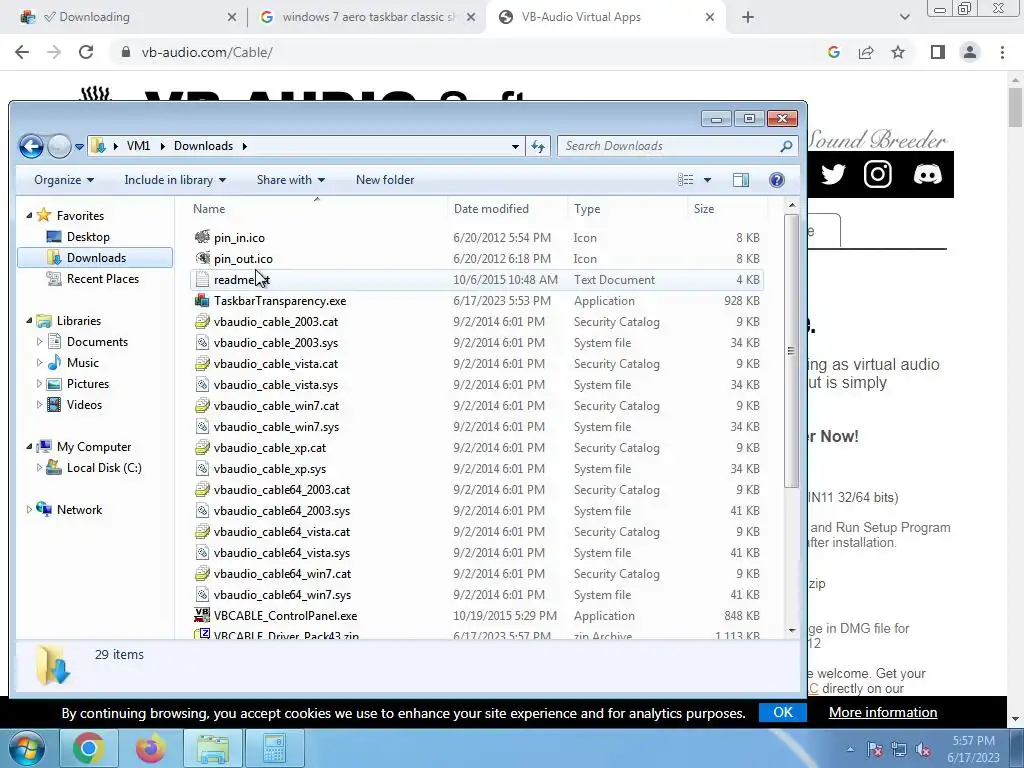Click file list scroll down arrow

[792, 630]
